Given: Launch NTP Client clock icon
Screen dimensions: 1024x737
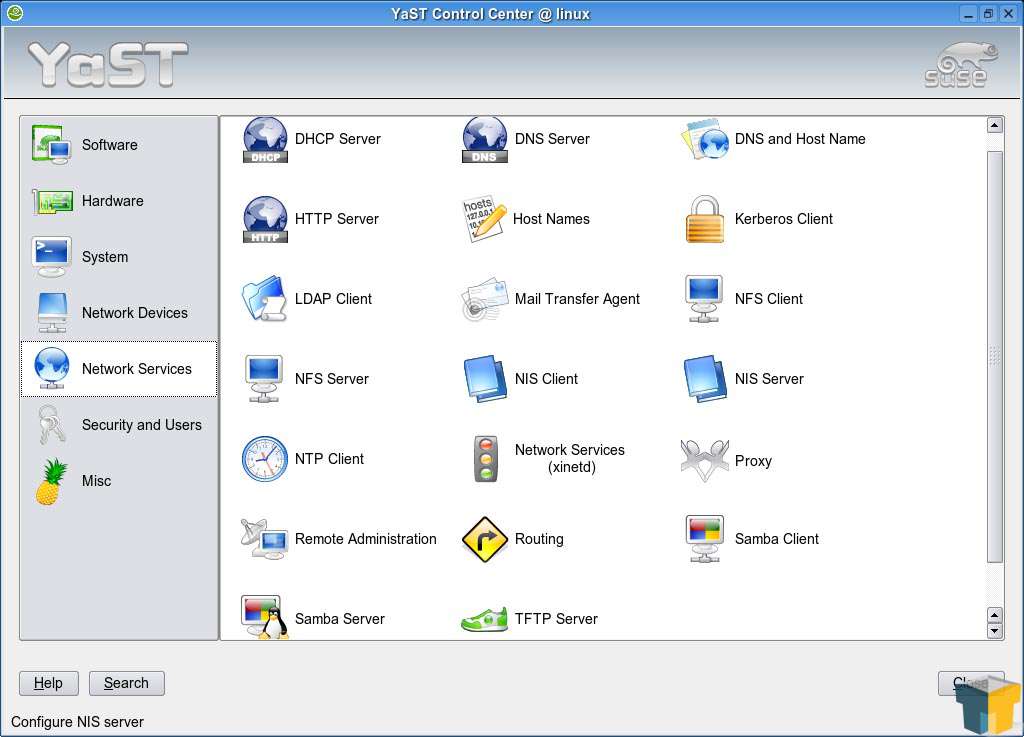Looking at the screenshot, I should (x=264, y=459).
